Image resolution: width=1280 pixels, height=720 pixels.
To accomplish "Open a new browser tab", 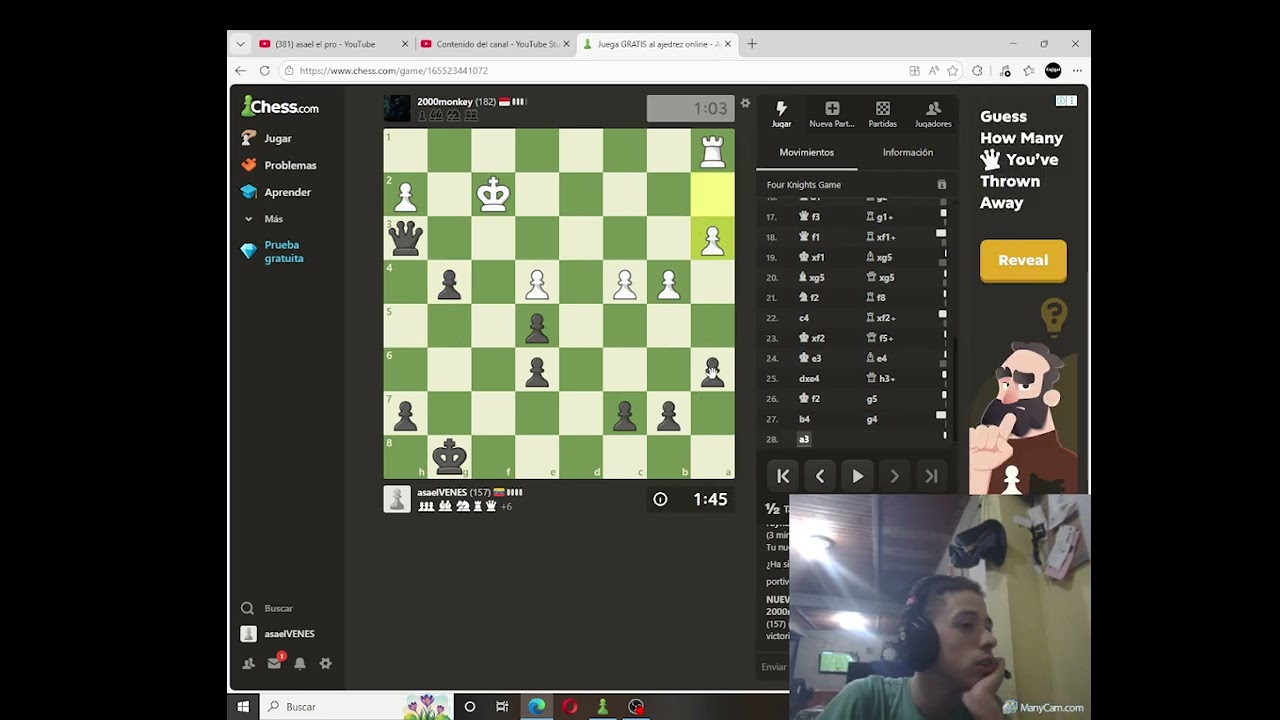I will tap(752, 44).
